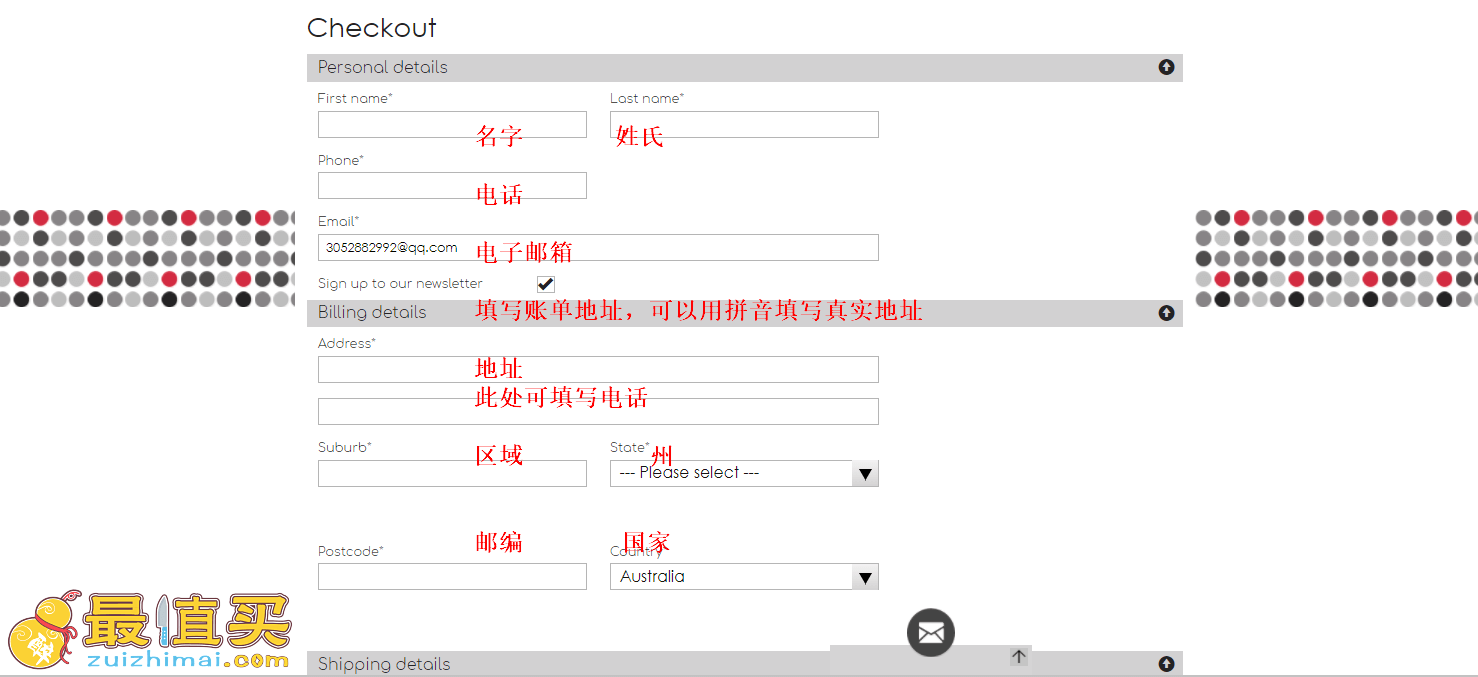The image size is (1478, 677).
Task: Toggle the Shipping details section arrow
Action: (1166, 664)
